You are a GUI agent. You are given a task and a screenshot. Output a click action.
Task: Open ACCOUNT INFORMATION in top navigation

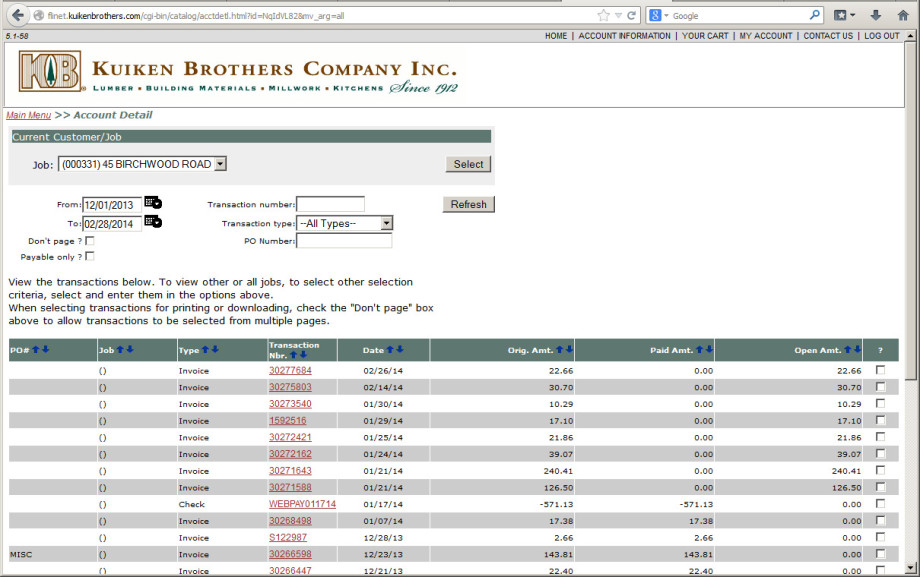pyautogui.click(x=624, y=36)
